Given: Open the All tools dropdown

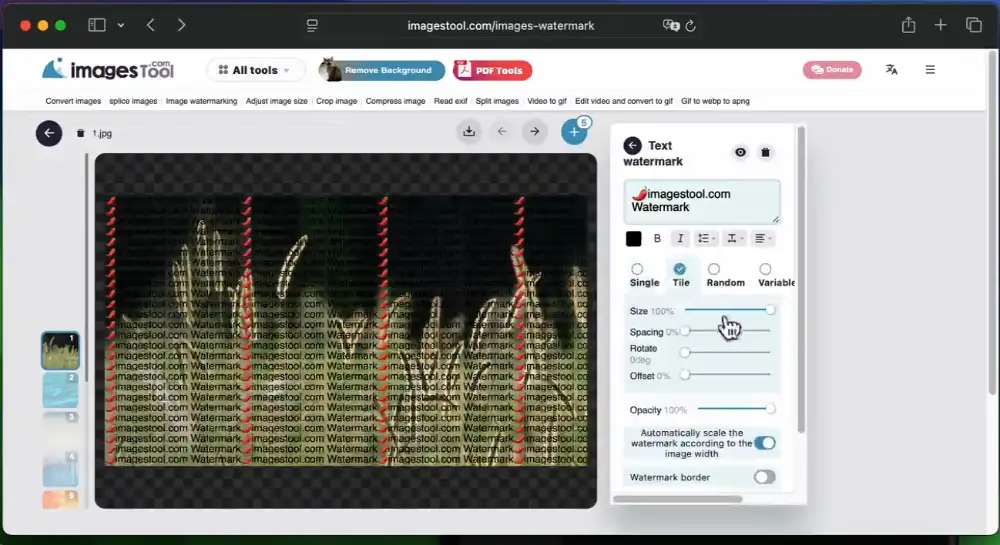Looking at the screenshot, I should pyautogui.click(x=256, y=70).
